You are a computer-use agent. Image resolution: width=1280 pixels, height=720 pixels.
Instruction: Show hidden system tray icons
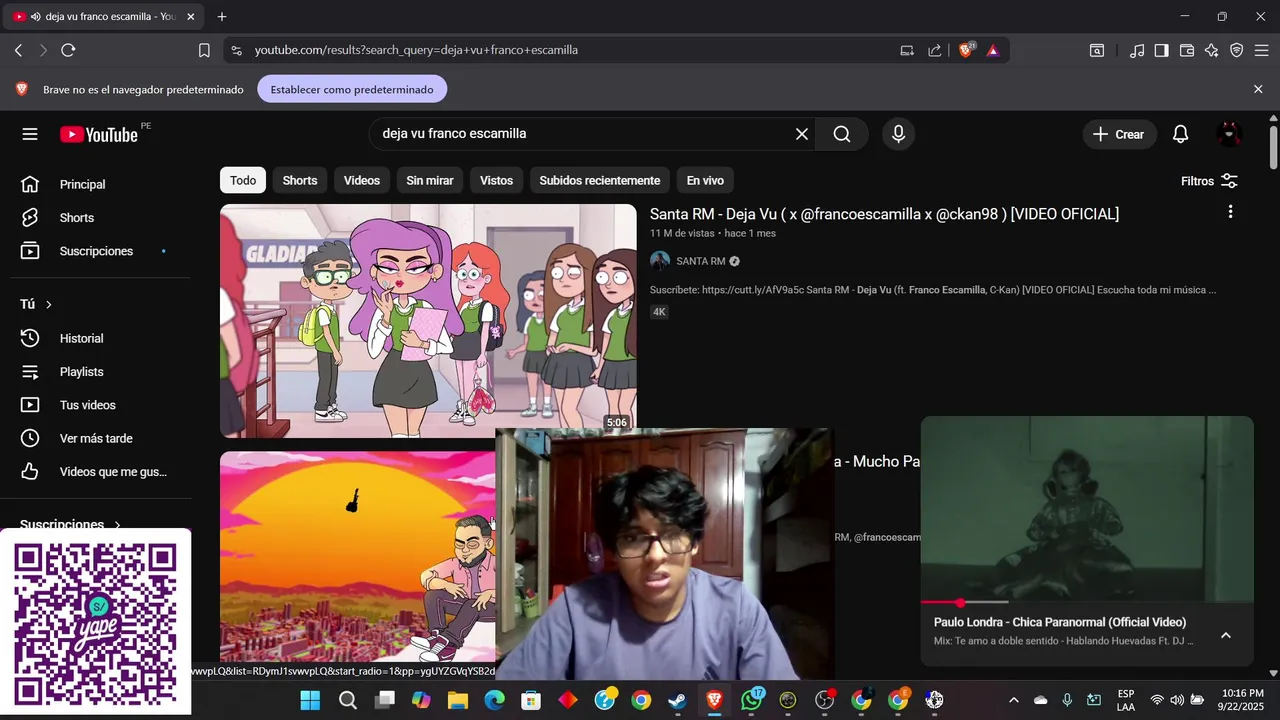click(x=1014, y=700)
